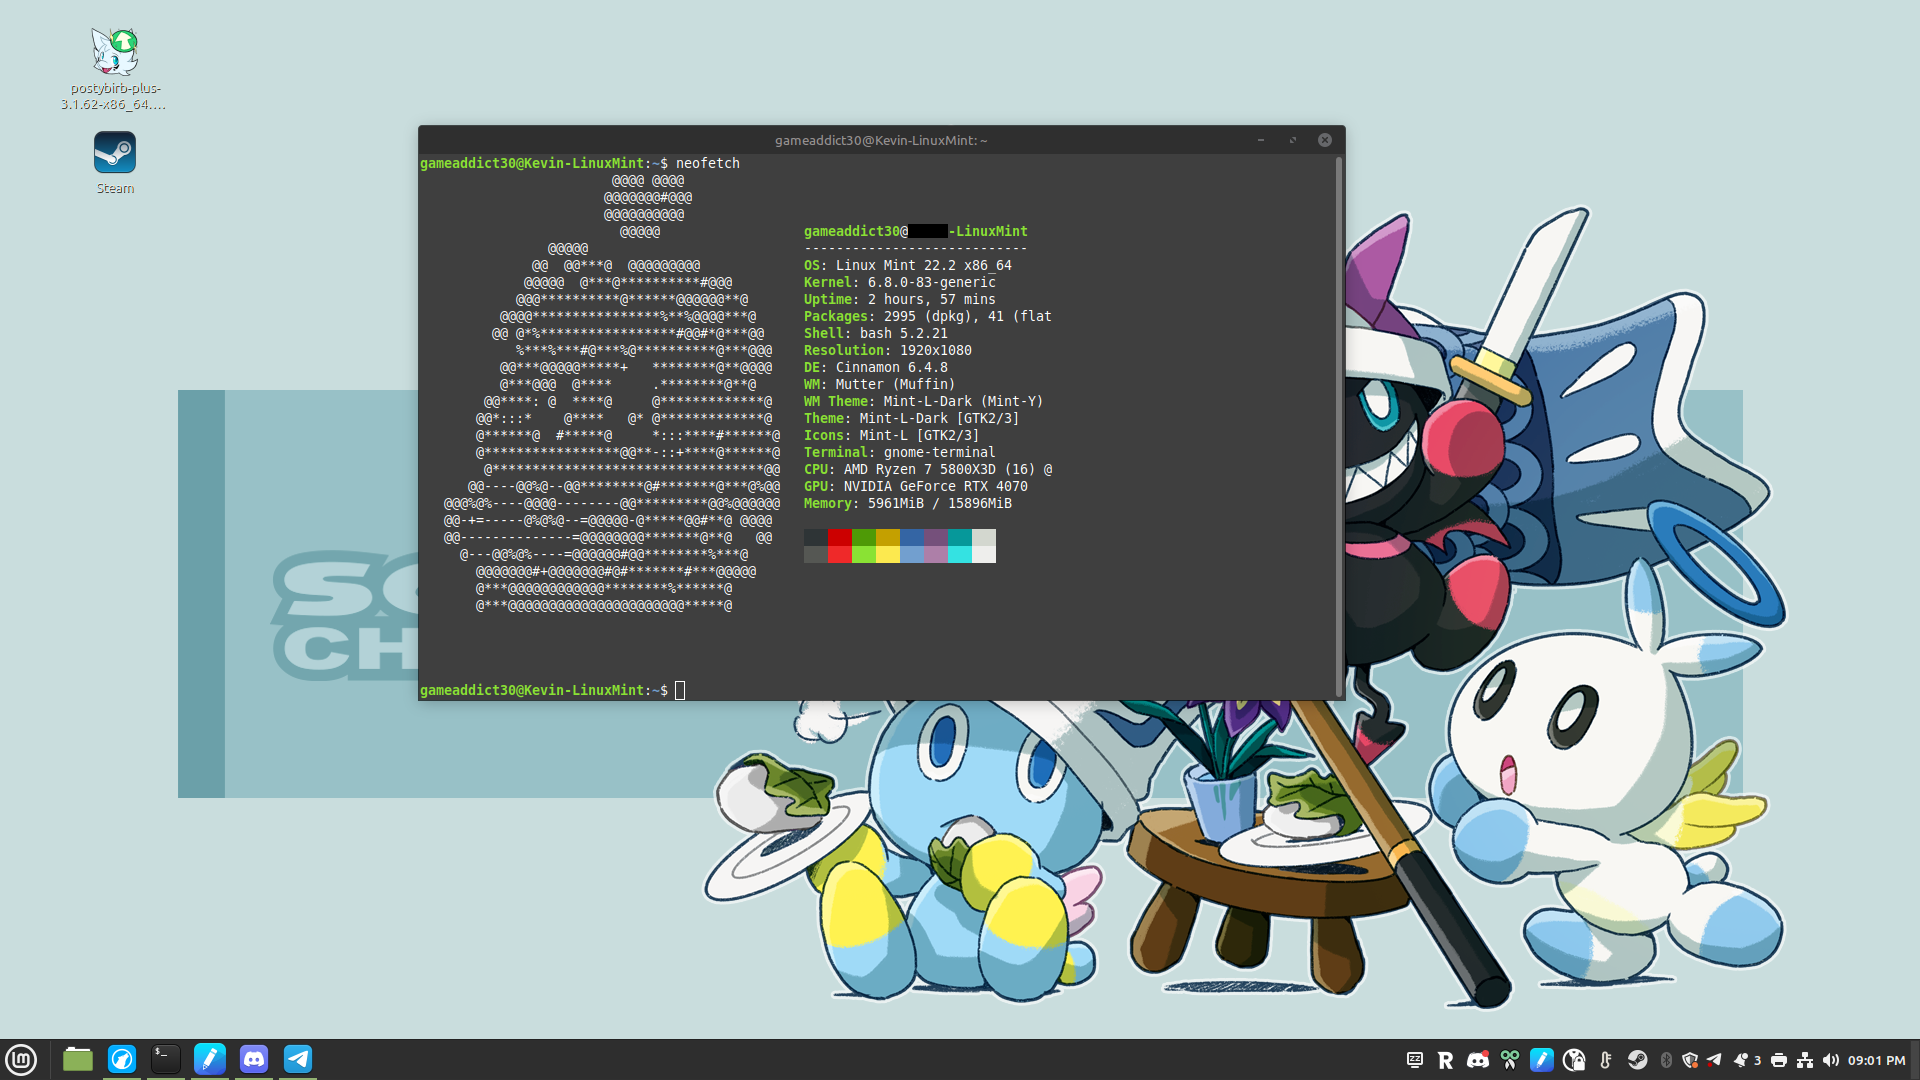Click the 'Shell: bash 5.2.21' line
Viewport: 1920px width, 1080px height.
point(876,333)
